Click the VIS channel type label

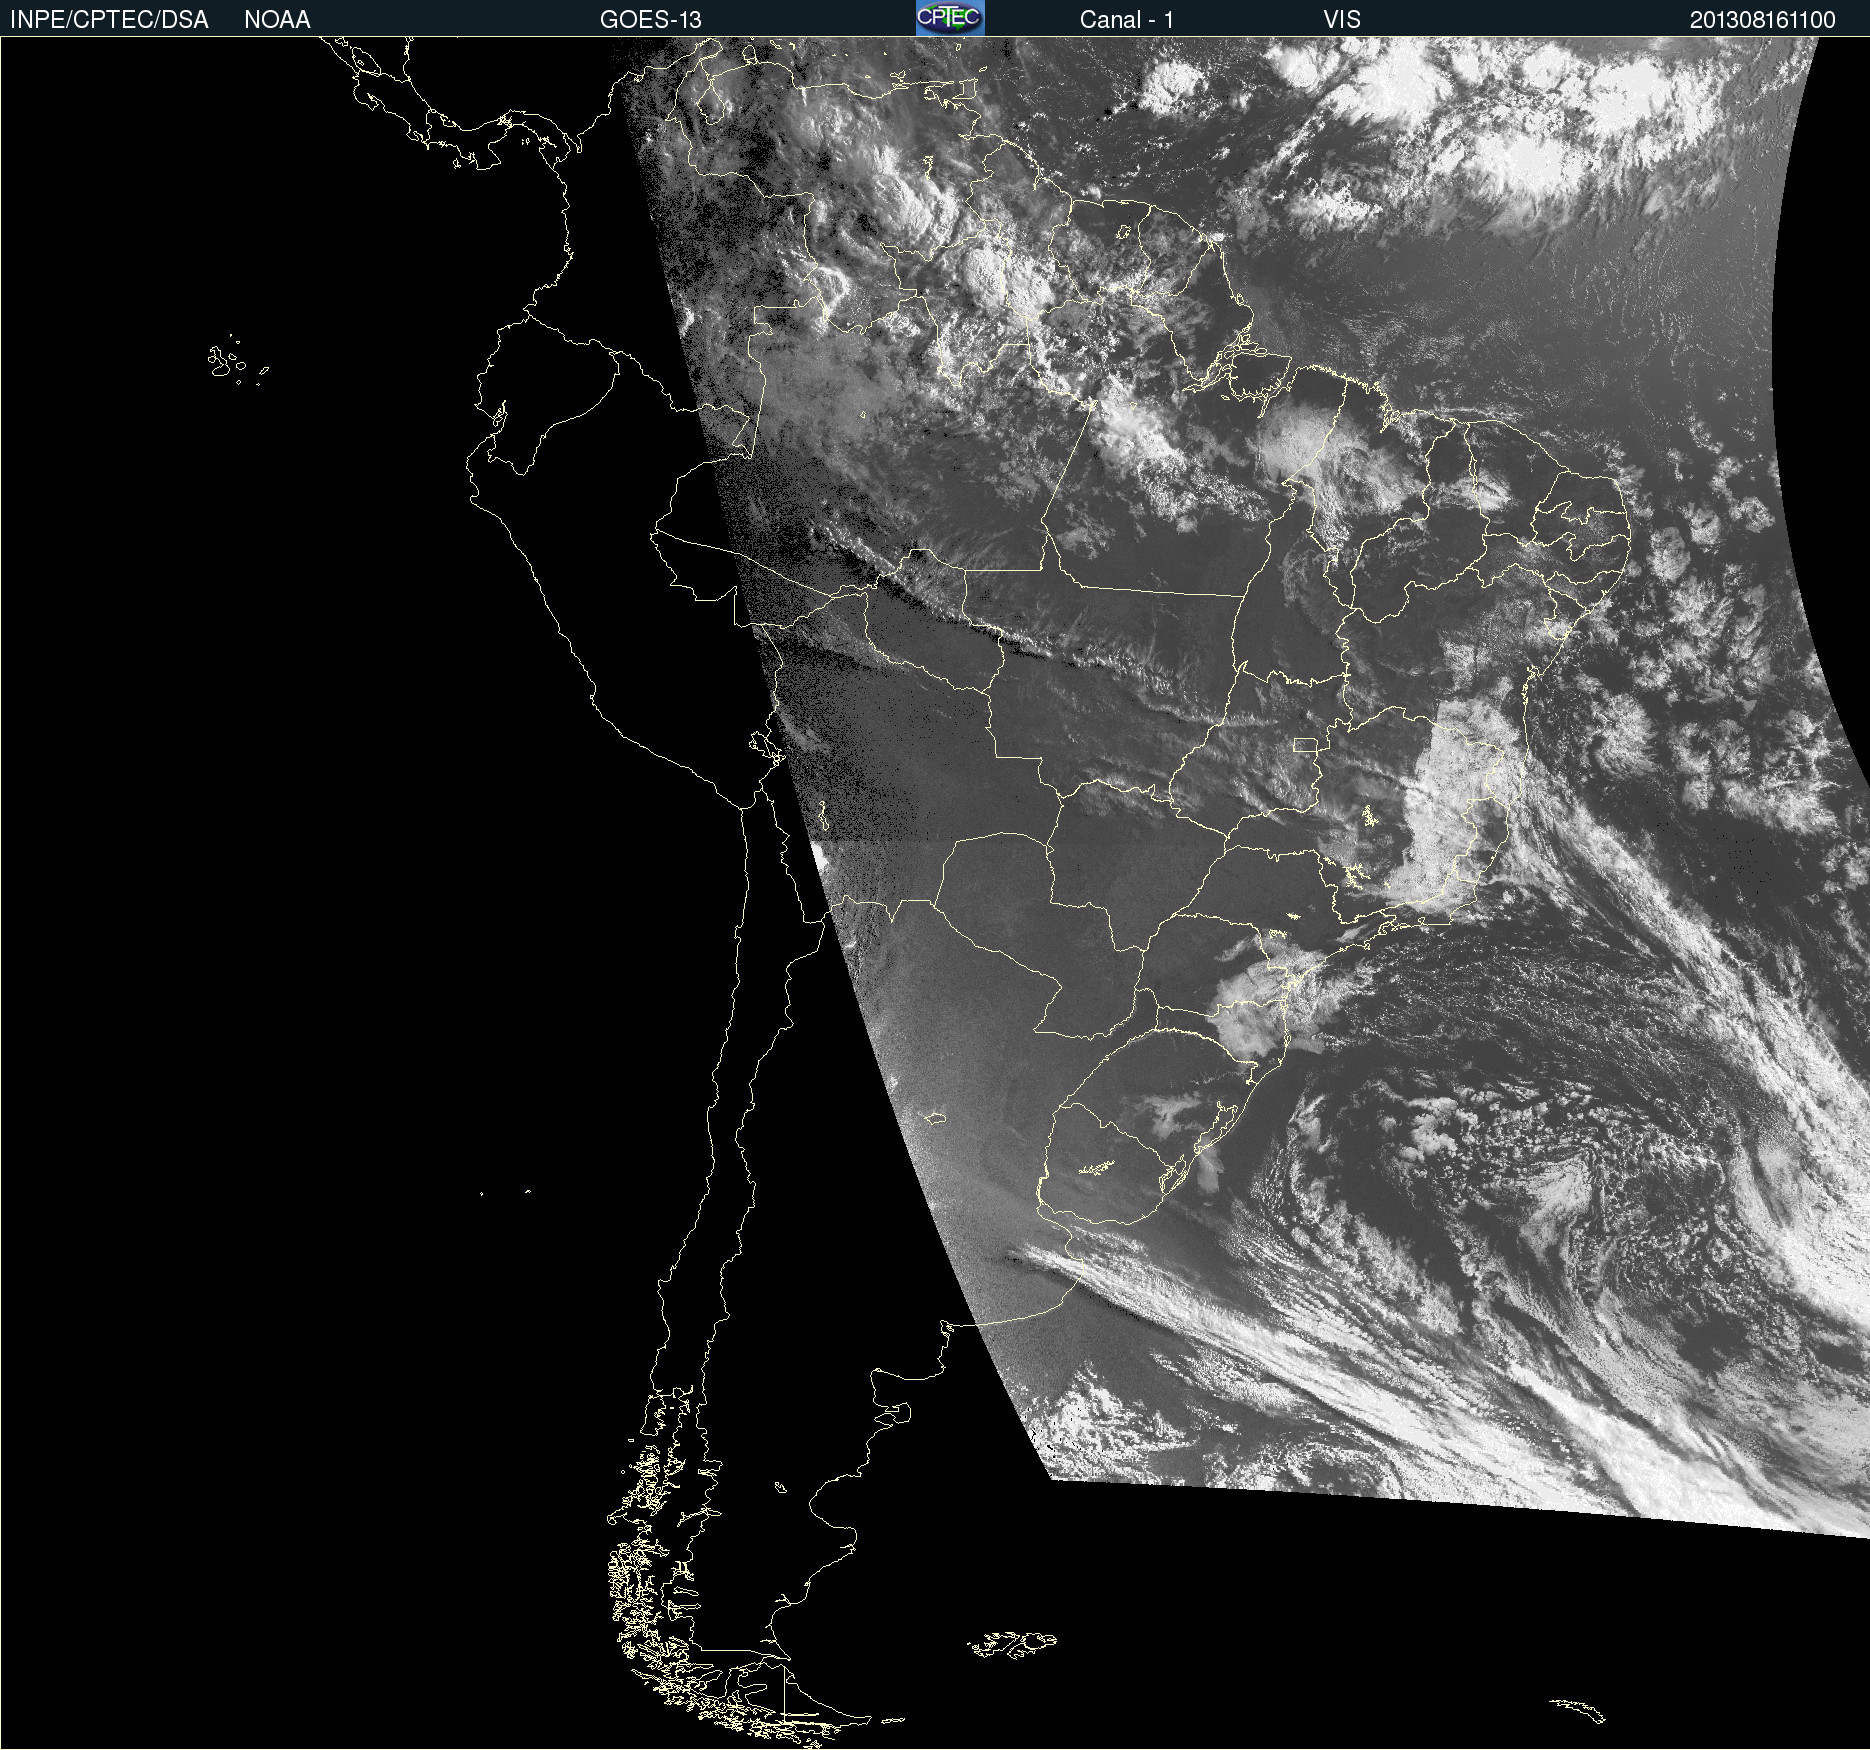click(x=1342, y=19)
